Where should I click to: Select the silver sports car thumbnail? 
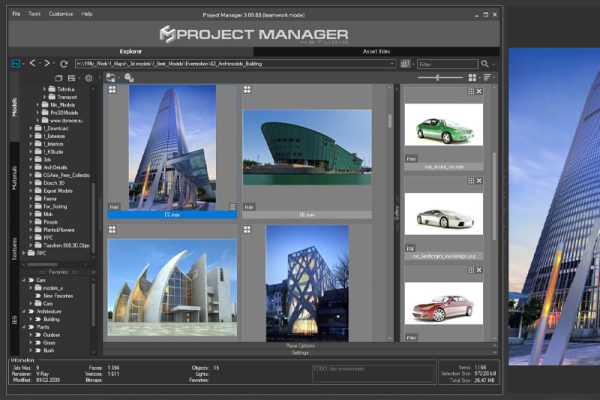click(444, 214)
